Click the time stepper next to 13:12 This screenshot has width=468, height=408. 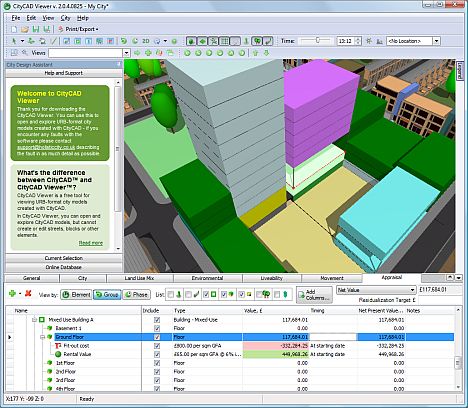pyautogui.click(x=358, y=41)
